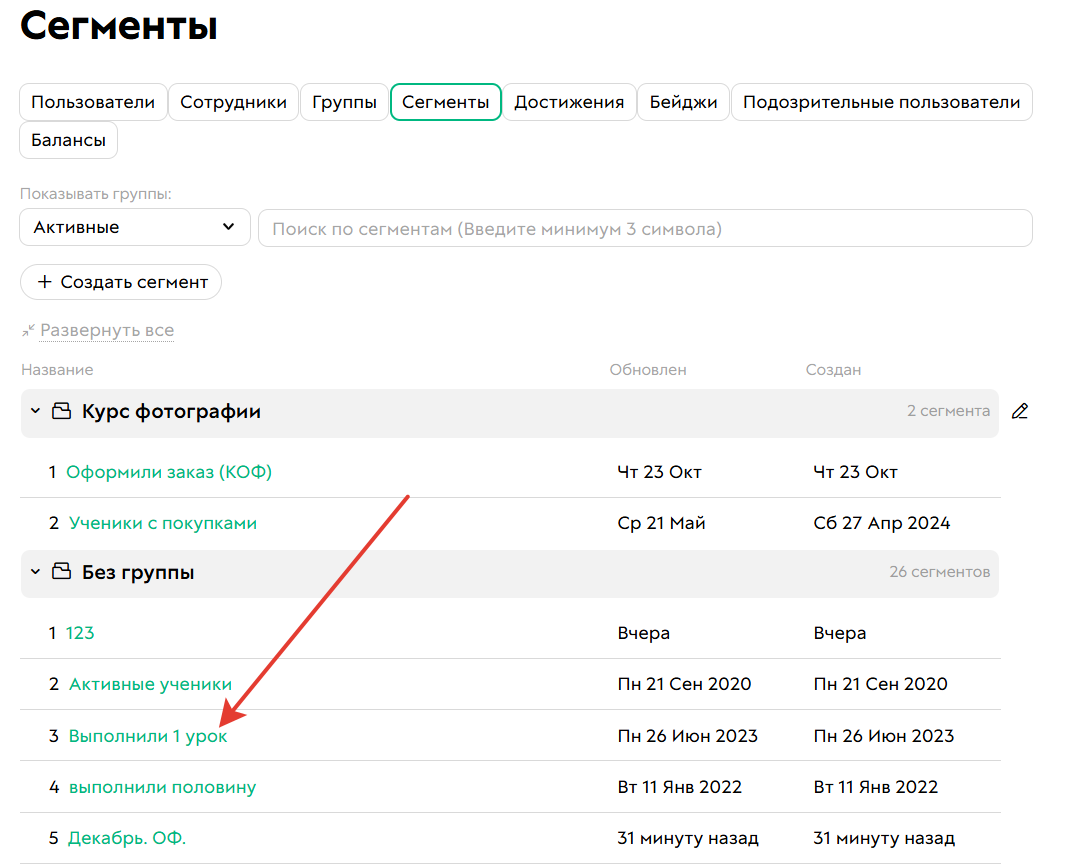Open the Бейджи tab
Viewport: 1078px width, 864px height.
(683, 102)
